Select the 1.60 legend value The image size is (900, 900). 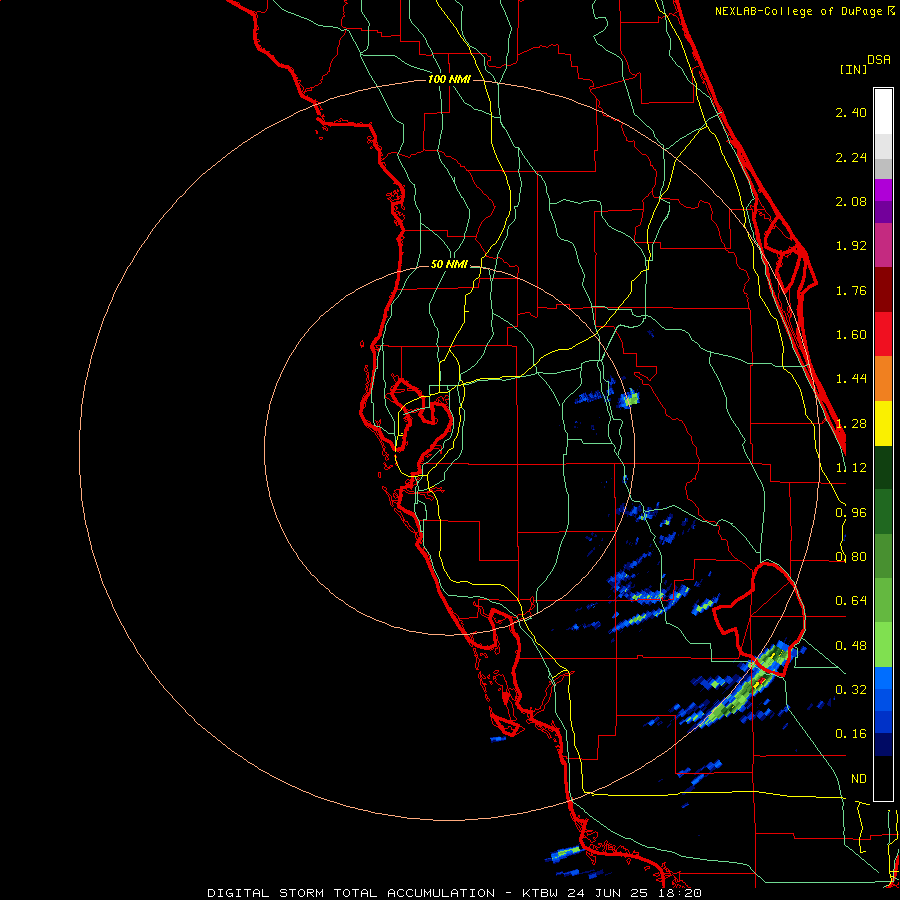point(851,335)
